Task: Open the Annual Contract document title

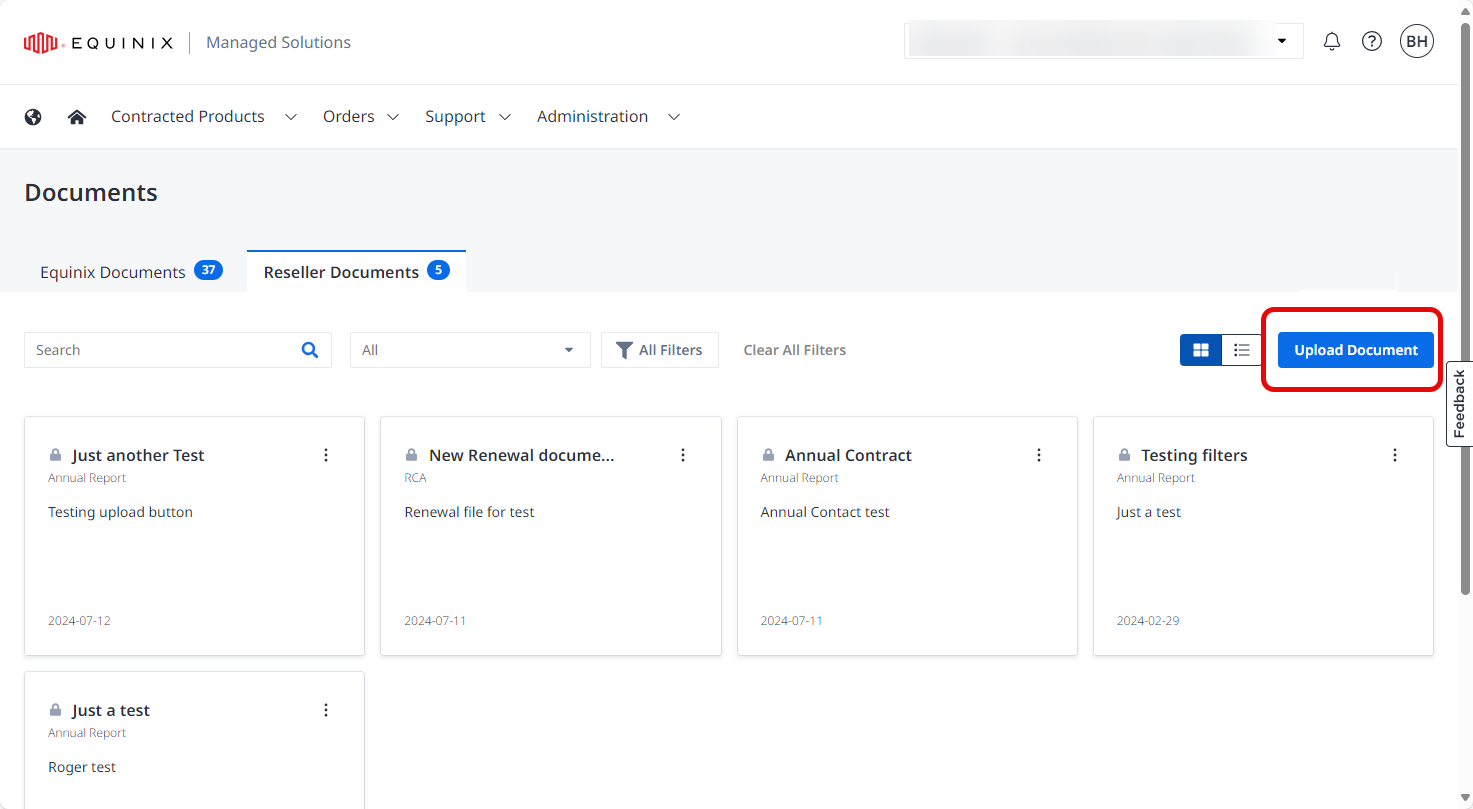Action: (848, 455)
